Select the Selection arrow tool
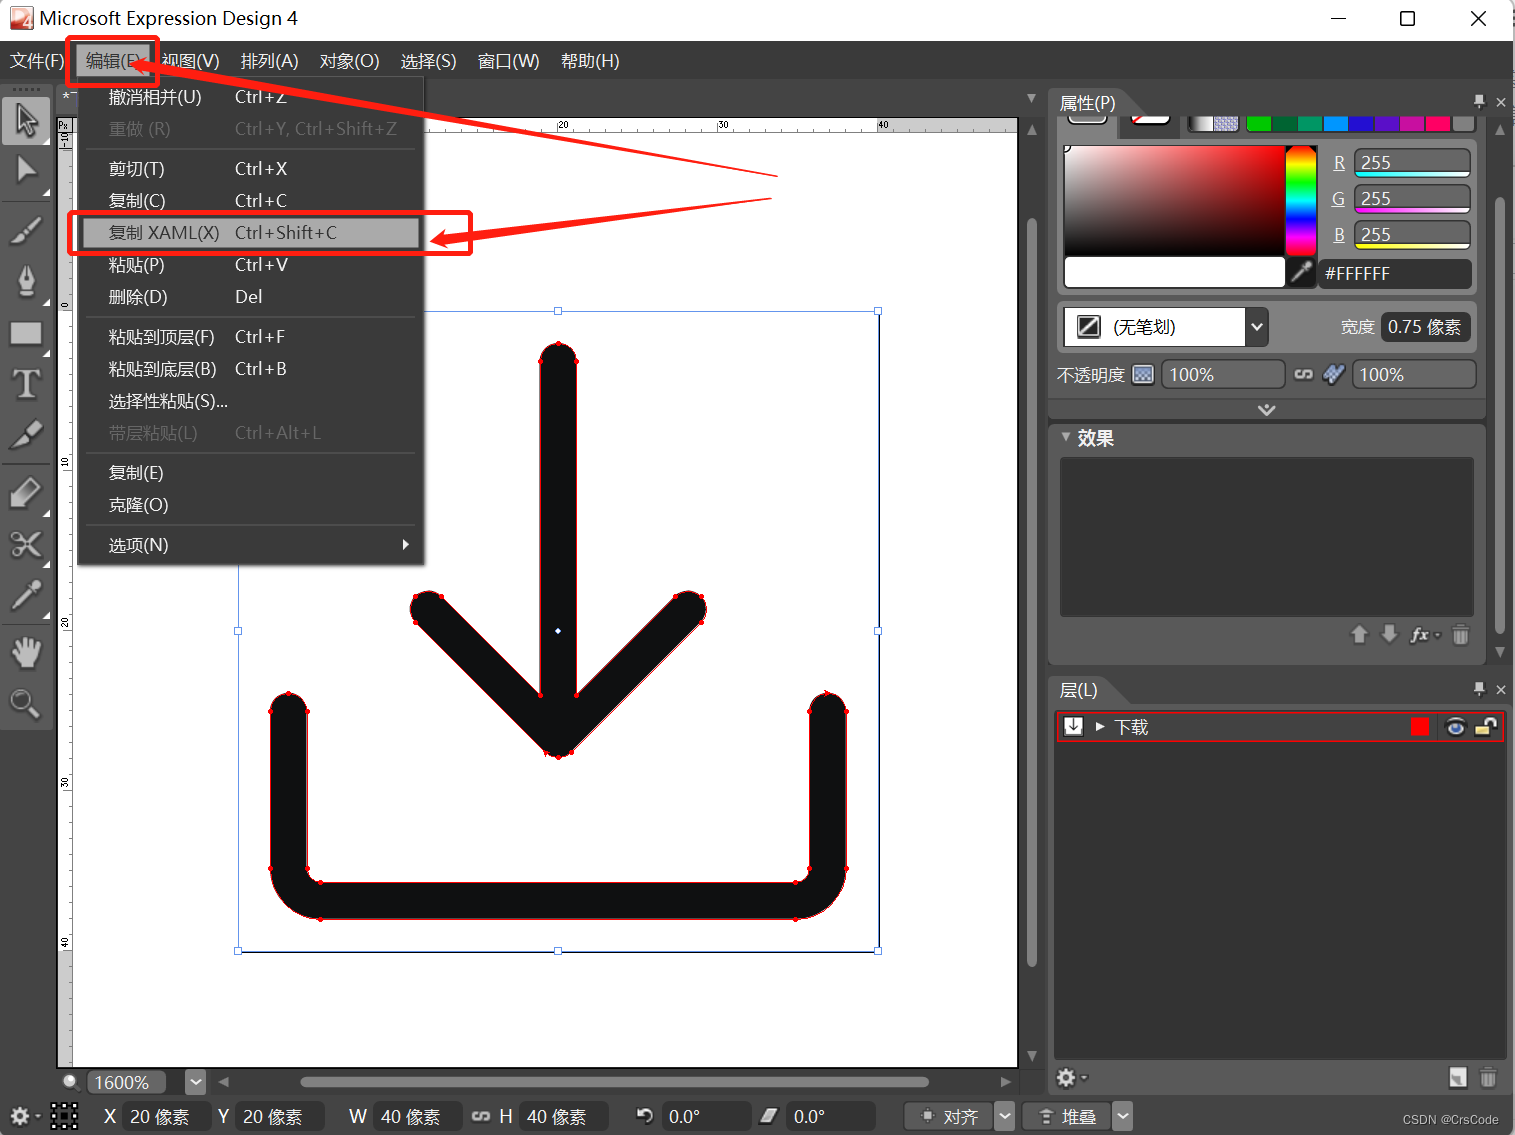The image size is (1515, 1135). click(26, 121)
